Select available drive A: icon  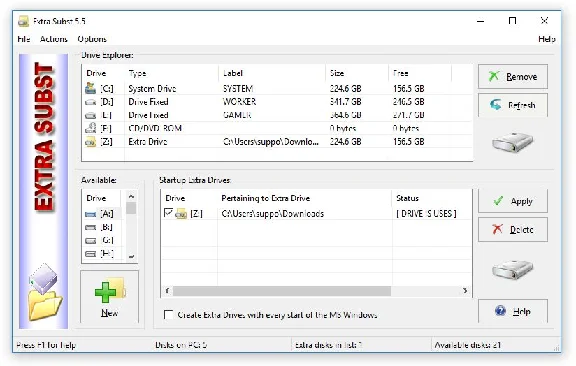click(90, 214)
